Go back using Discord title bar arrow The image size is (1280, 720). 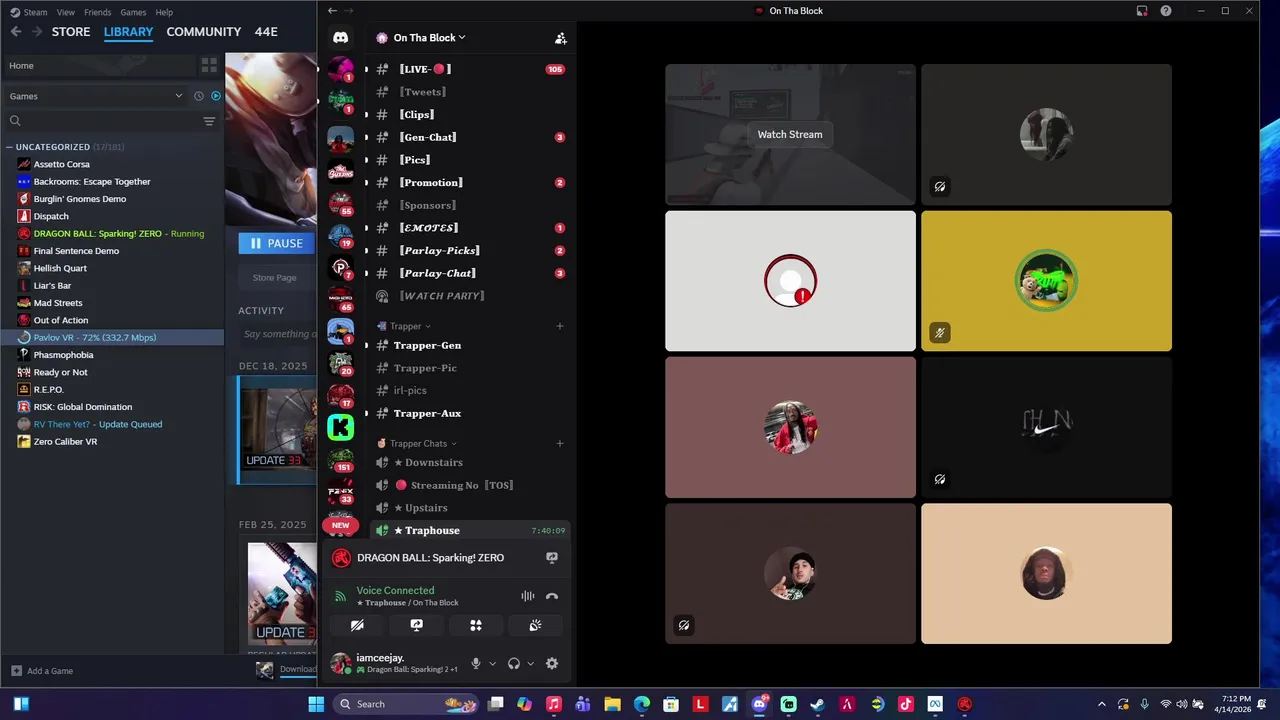[332, 11]
